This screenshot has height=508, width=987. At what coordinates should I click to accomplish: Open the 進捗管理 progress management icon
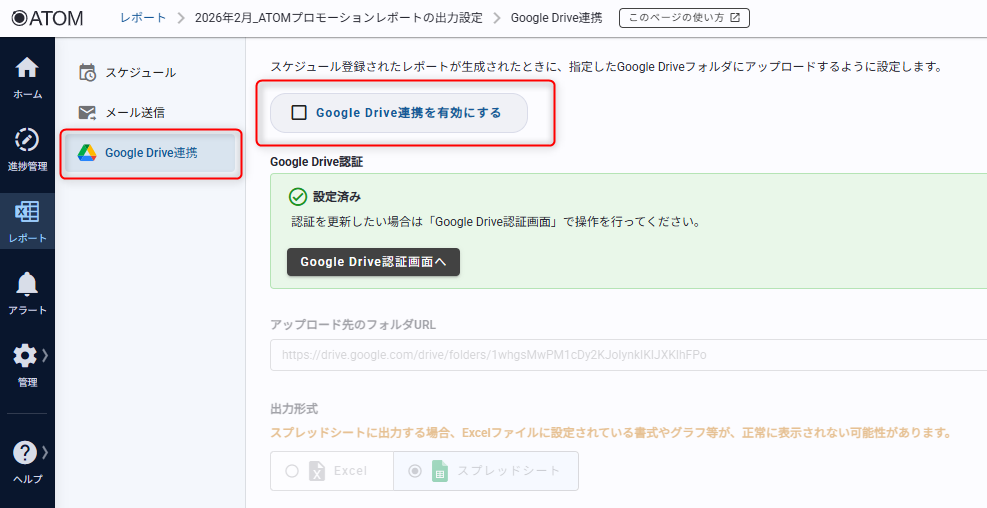[27, 140]
